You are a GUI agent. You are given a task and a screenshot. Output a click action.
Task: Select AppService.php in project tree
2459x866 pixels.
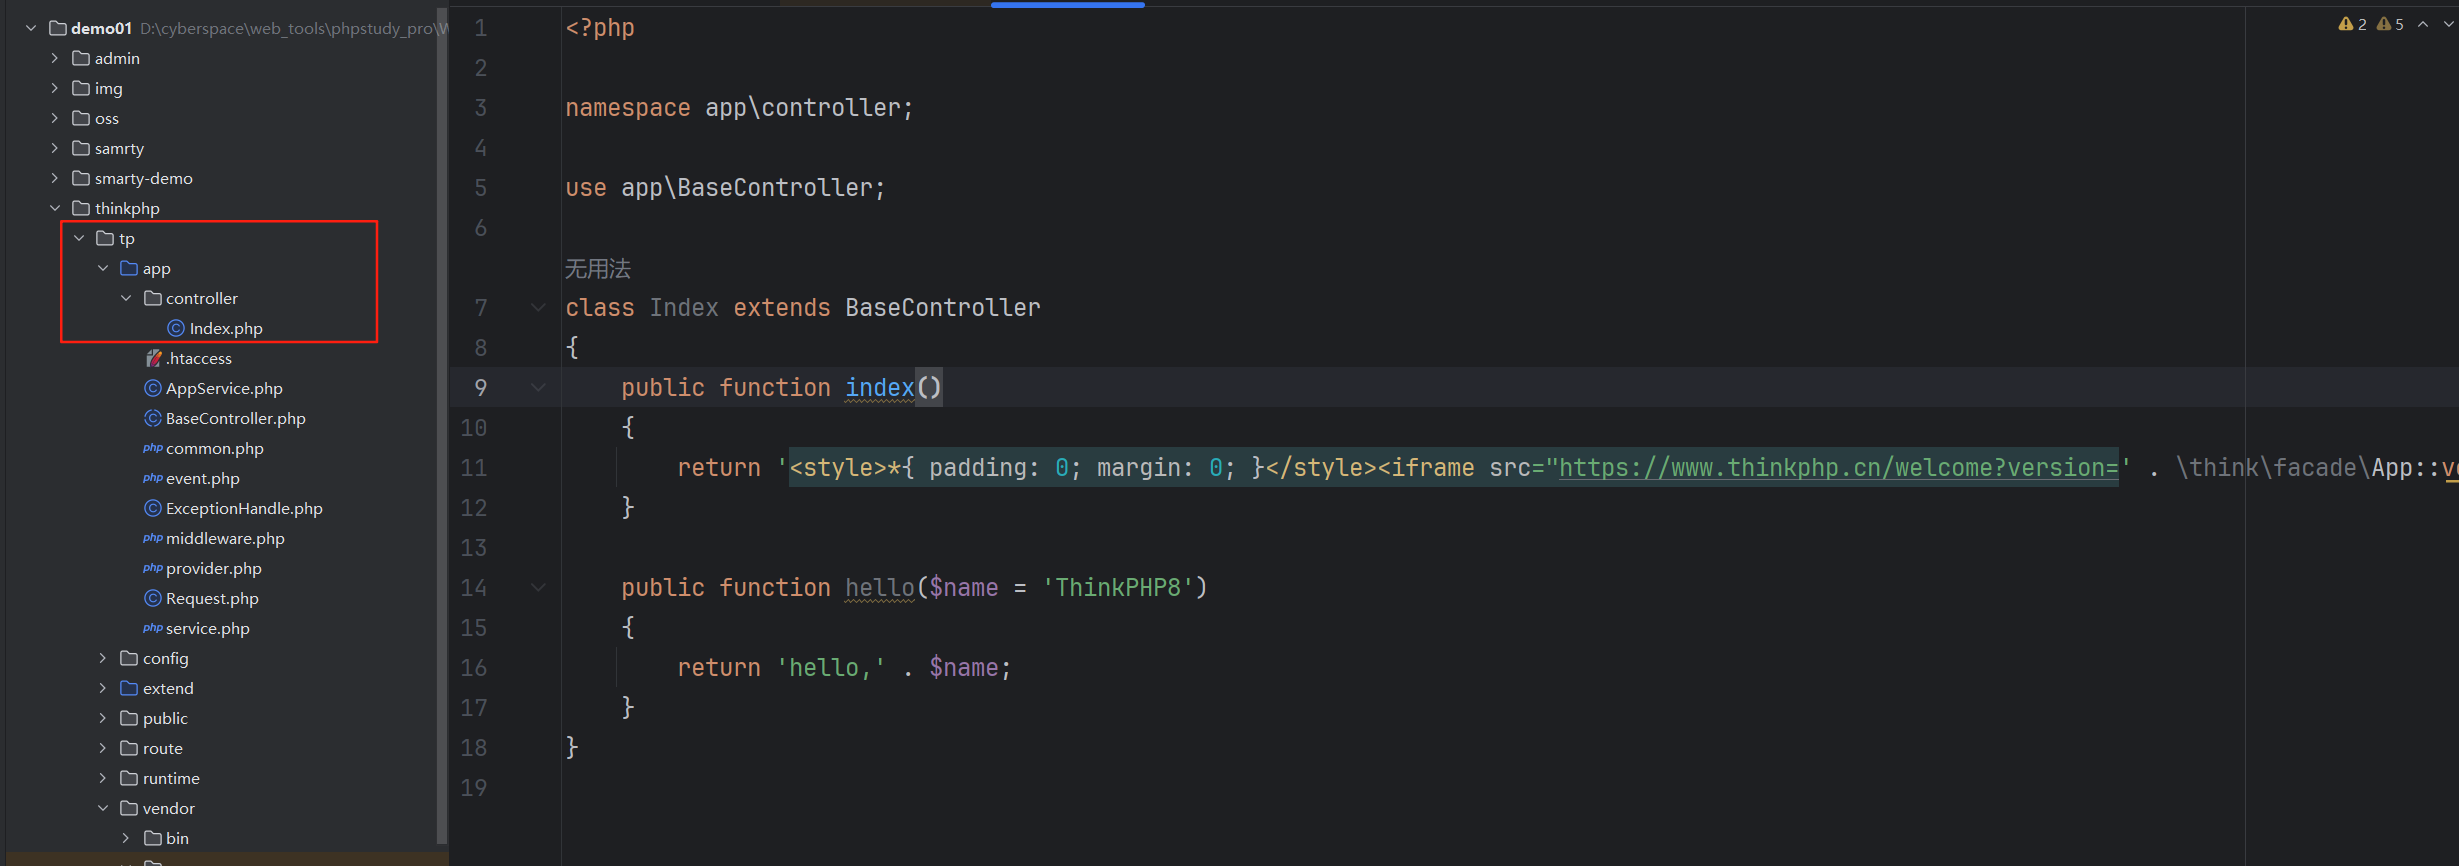[x=224, y=388]
